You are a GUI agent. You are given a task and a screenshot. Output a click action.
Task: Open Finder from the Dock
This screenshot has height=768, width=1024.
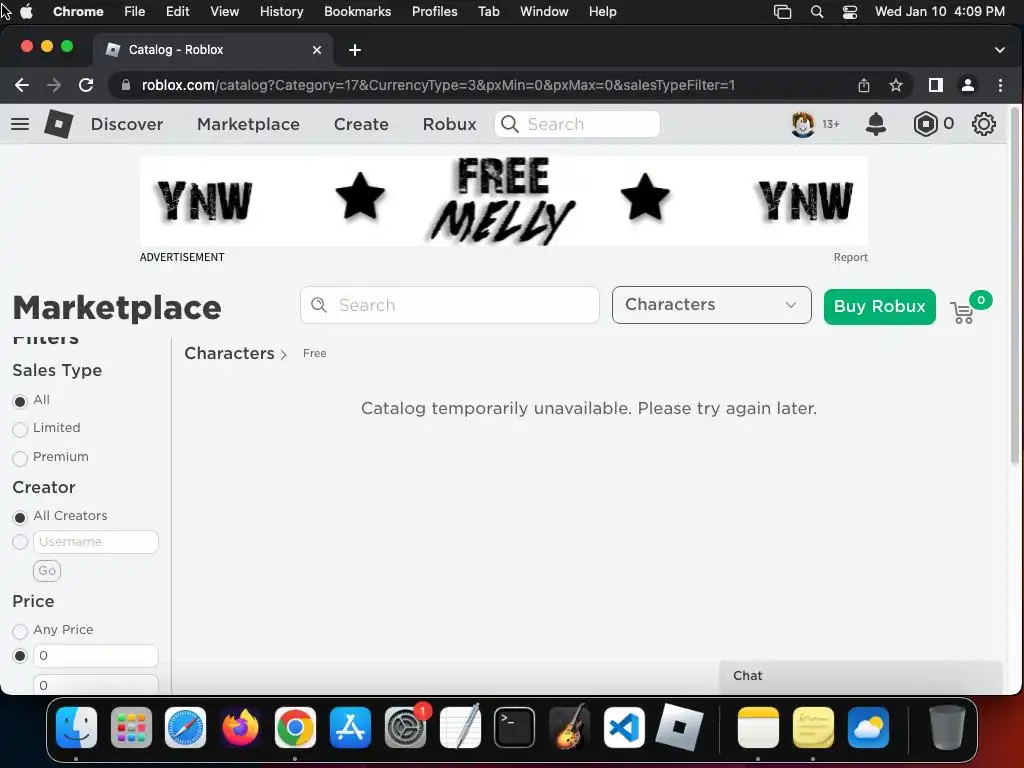click(x=76, y=728)
